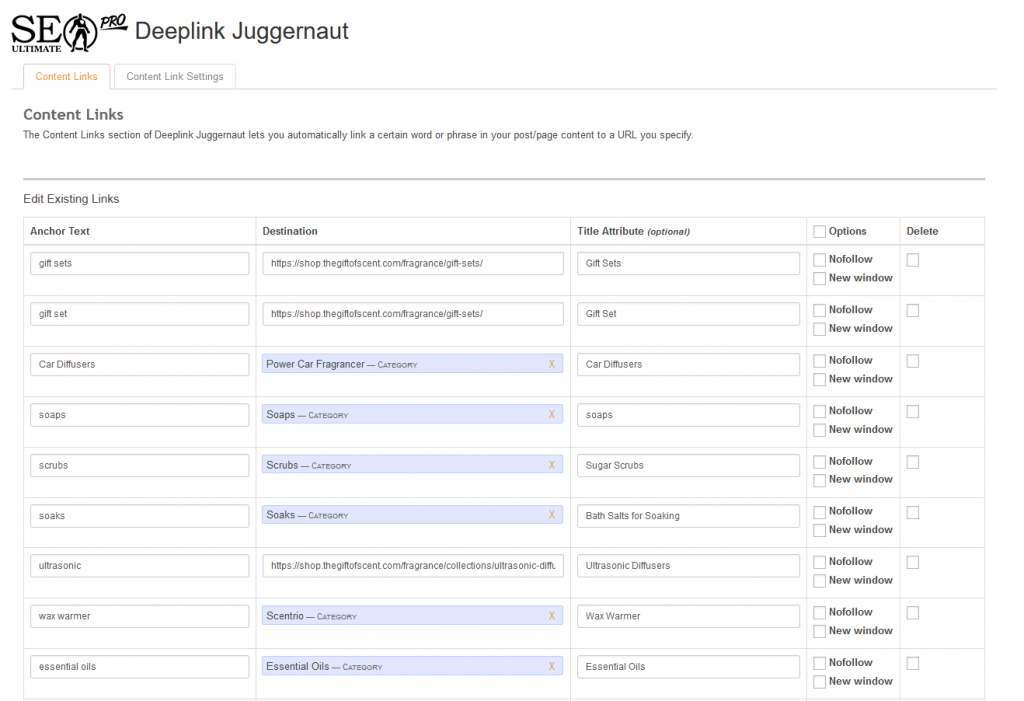Viewport: 1024px width, 701px height.
Task: Toggle the Options header checkbox
Action: tap(820, 231)
